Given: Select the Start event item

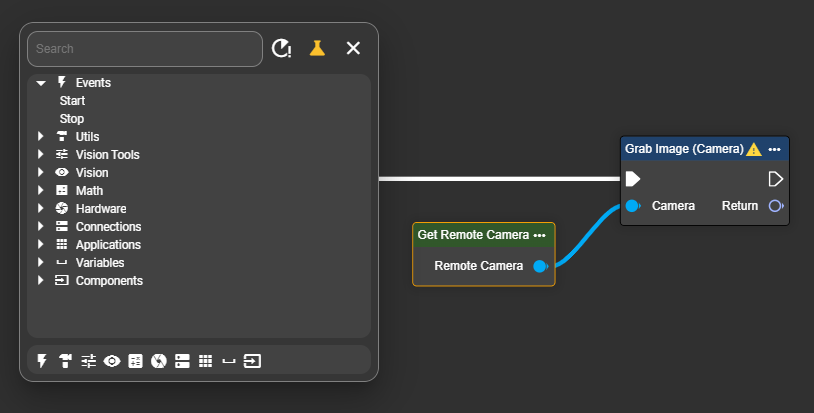Looking at the screenshot, I should click(72, 101).
